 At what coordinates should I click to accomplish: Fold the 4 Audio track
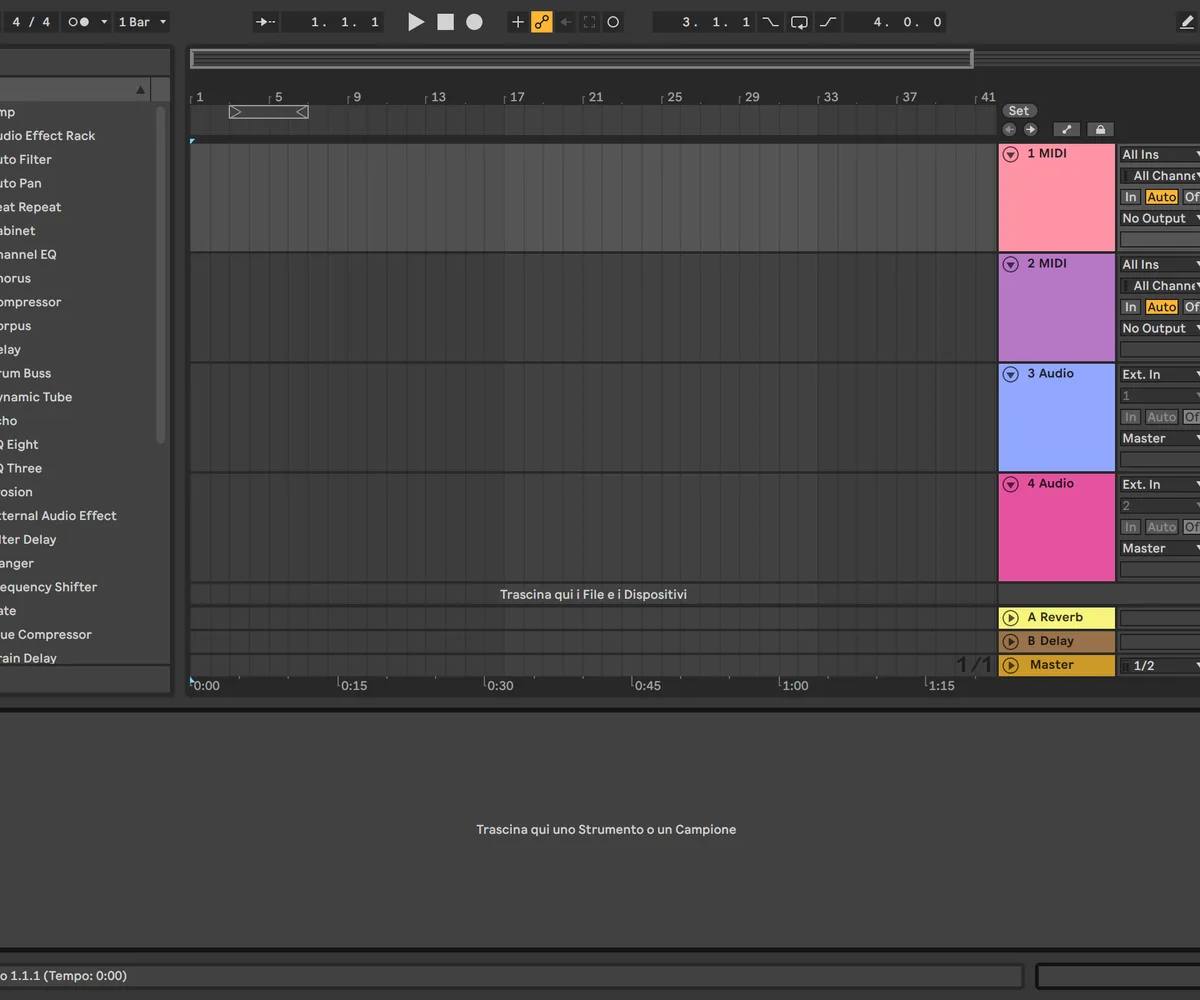coord(1010,484)
